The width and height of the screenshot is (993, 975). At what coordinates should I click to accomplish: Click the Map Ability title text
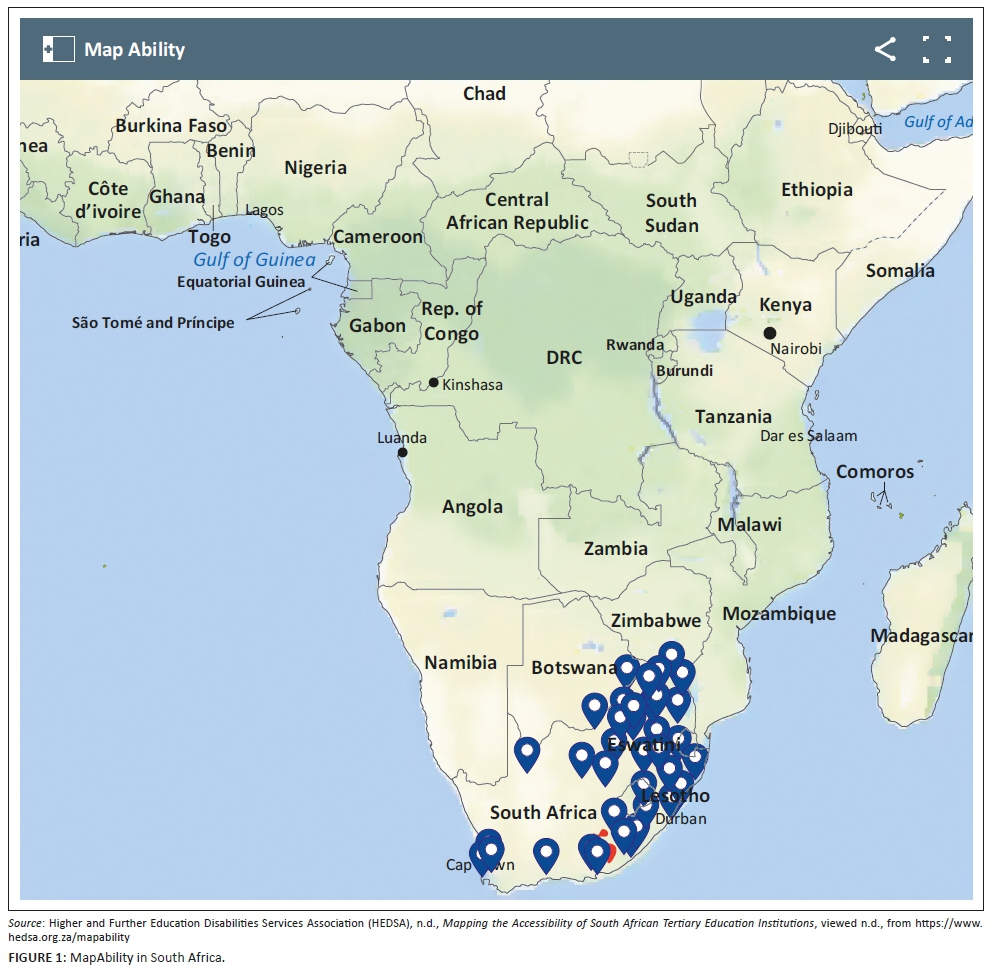[x=134, y=49]
